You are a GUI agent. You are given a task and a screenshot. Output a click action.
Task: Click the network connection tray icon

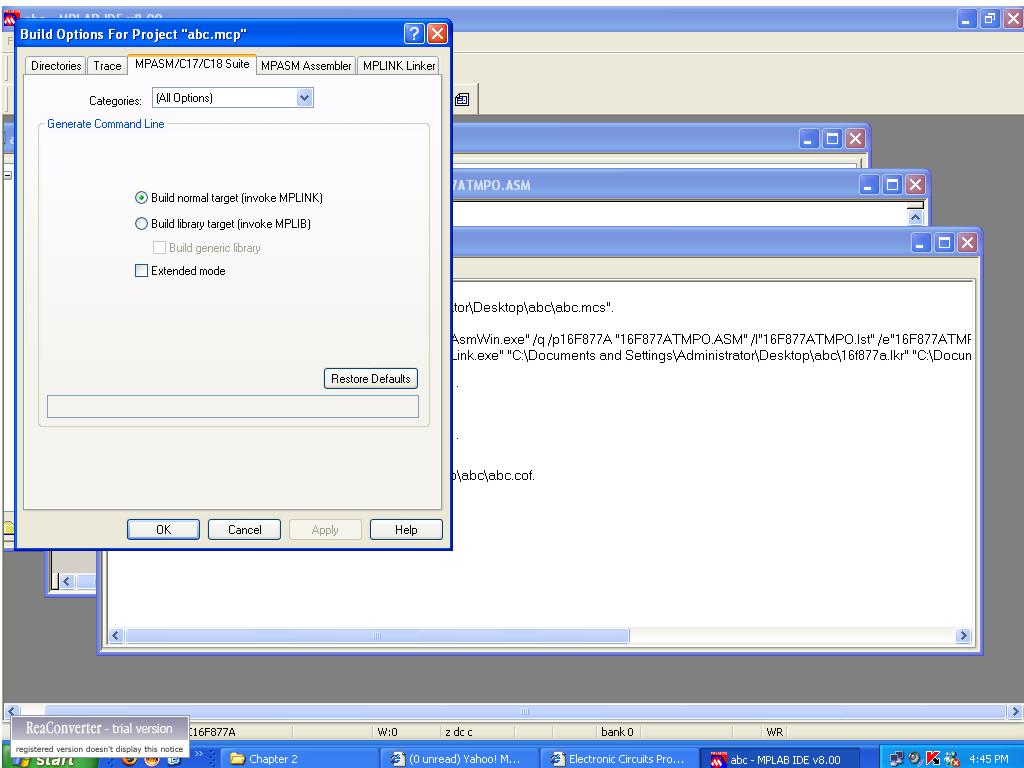tap(896, 759)
